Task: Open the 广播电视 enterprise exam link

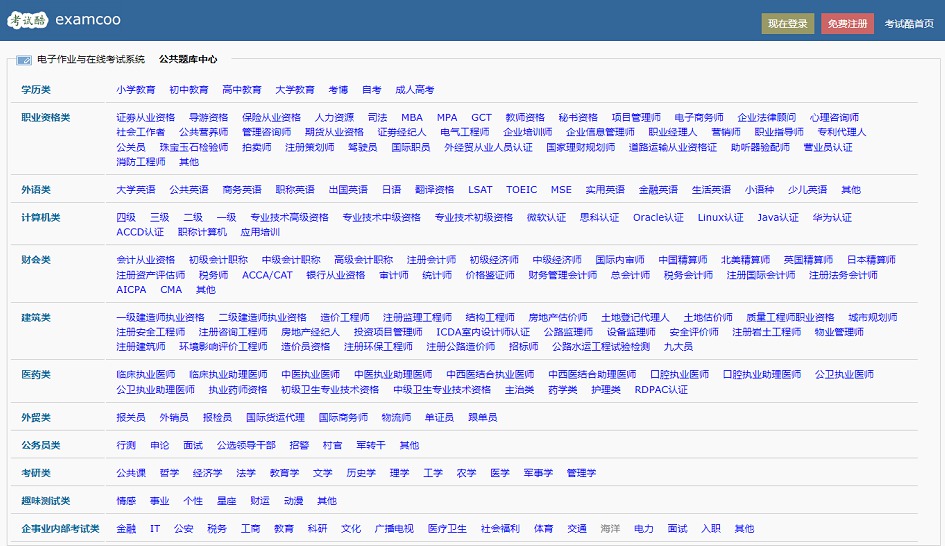Action: 394,529
